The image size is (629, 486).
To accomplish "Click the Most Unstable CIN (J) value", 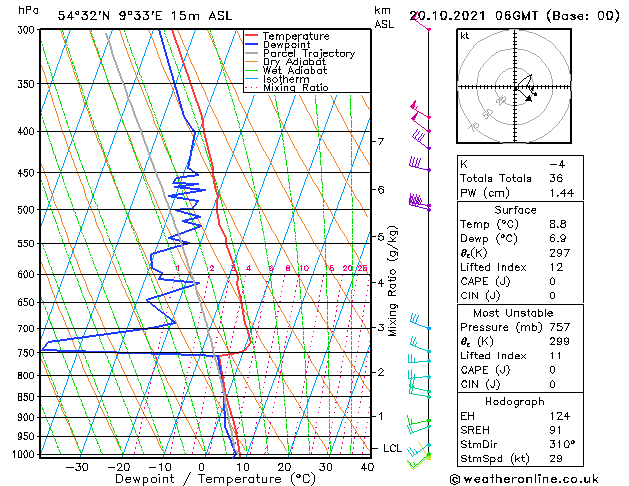I will click(553, 384).
